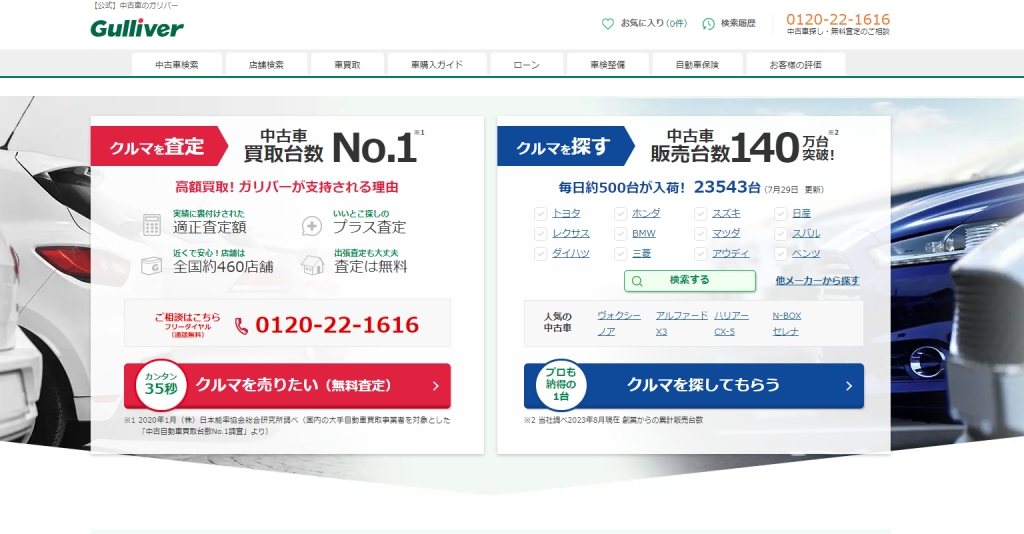Open the お客様の評価 tab
This screenshot has width=1024, height=534.
795,65
